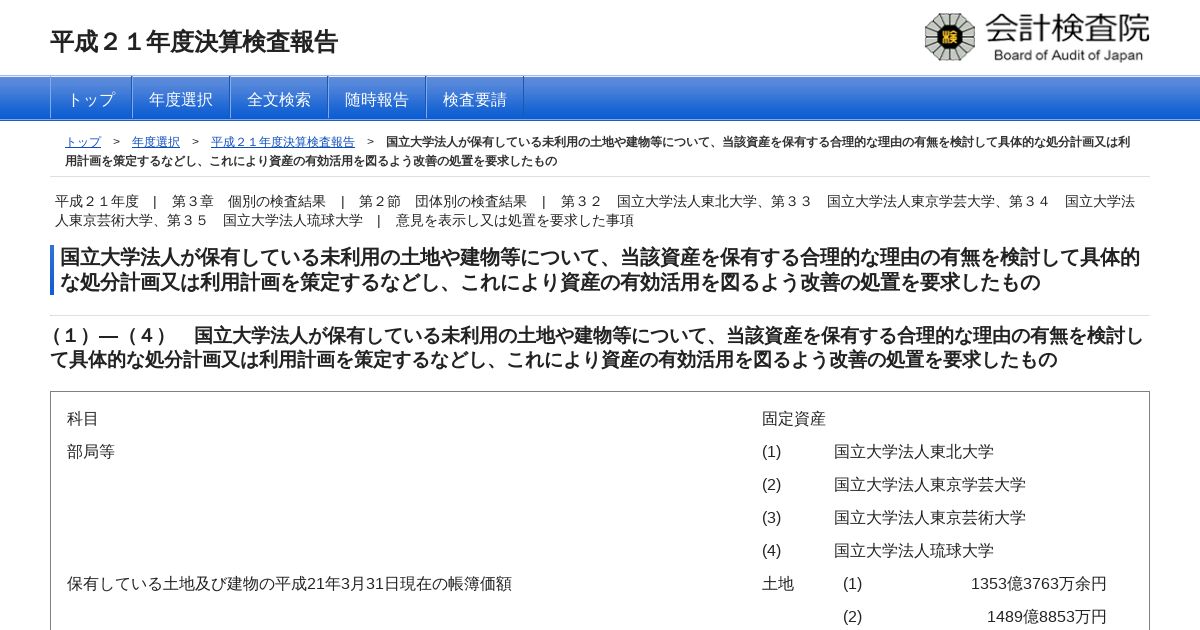Click the 土地 label in the table

[x=778, y=584]
